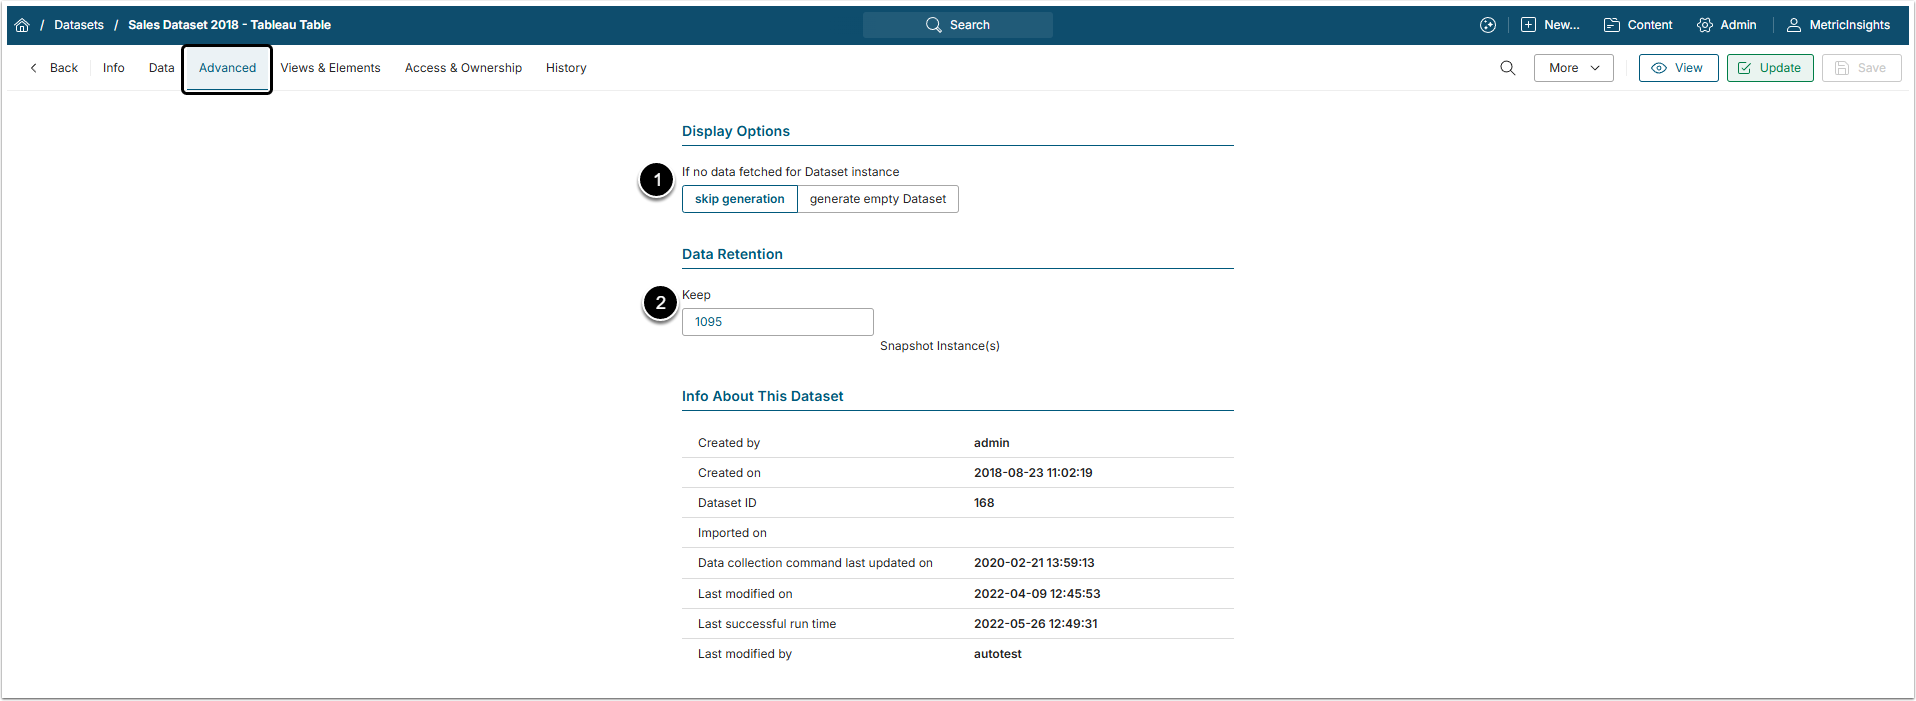
Task: Click the Datasets breadcrumb link
Action: point(79,25)
